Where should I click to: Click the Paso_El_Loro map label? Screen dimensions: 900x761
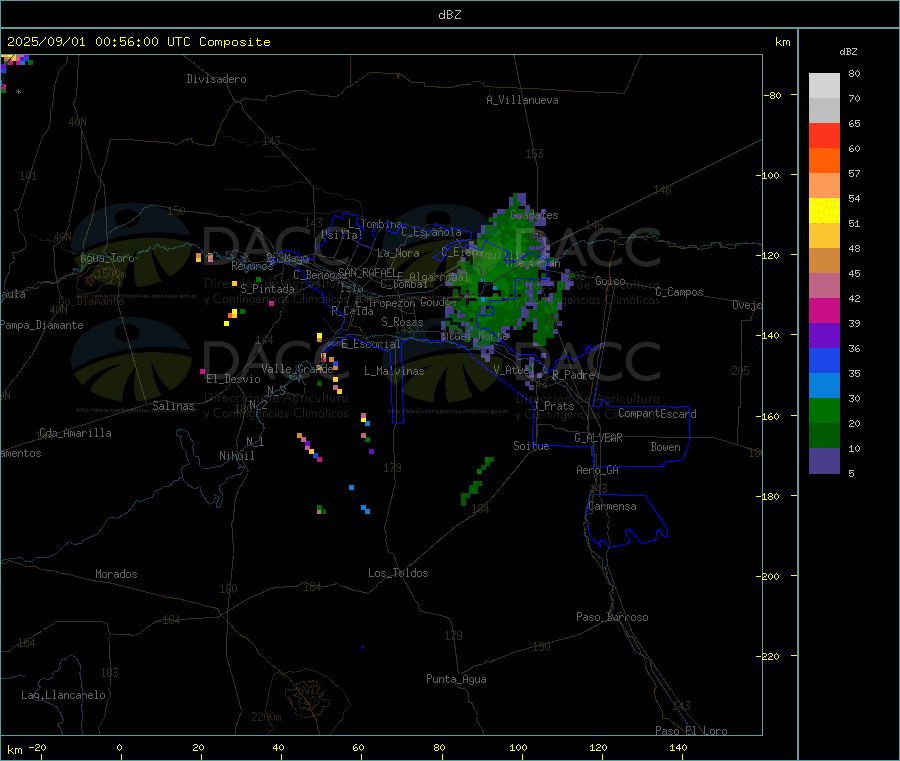[692, 731]
